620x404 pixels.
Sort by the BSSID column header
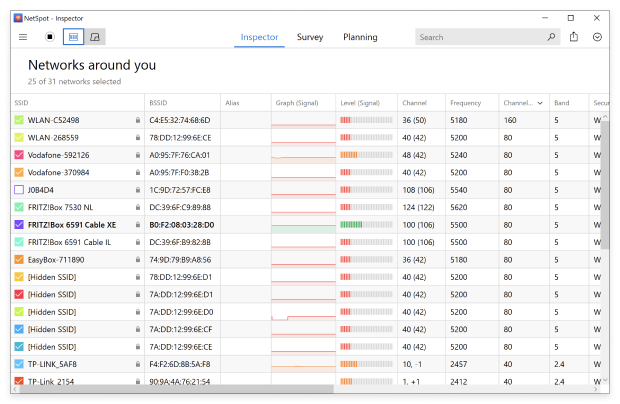pos(182,103)
